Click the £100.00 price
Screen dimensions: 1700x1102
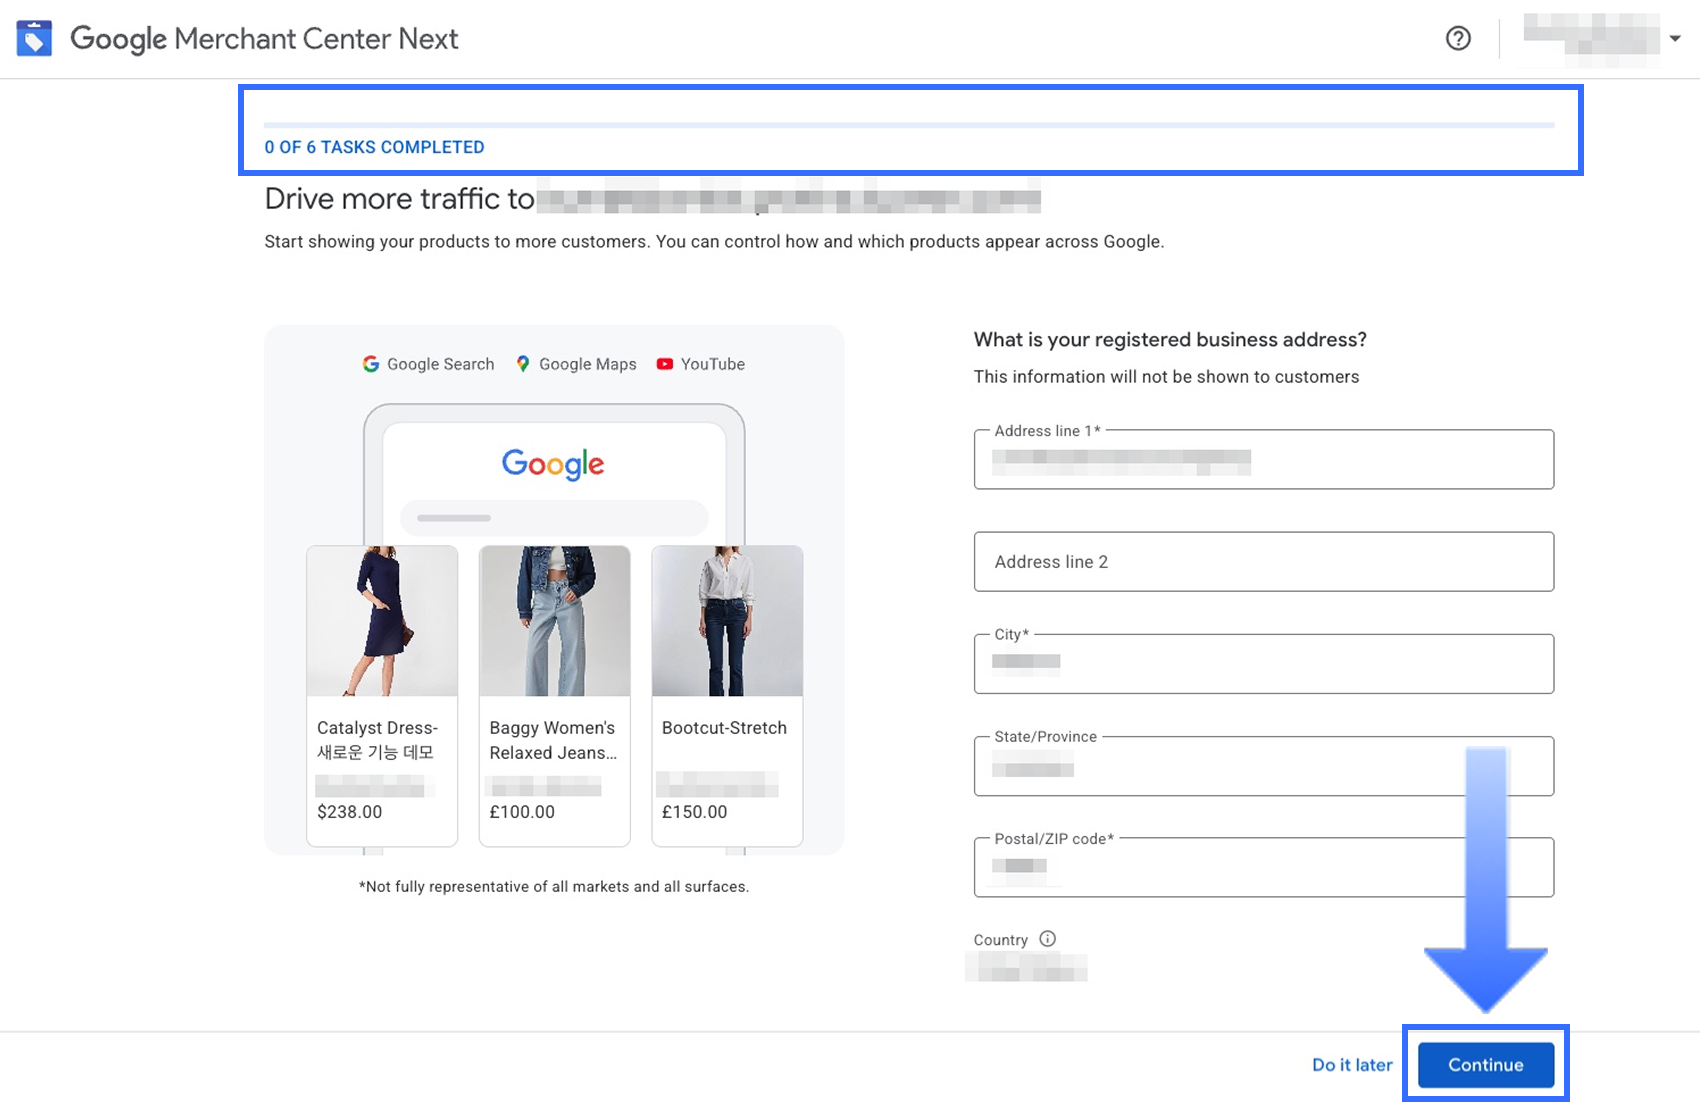pos(522,812)
